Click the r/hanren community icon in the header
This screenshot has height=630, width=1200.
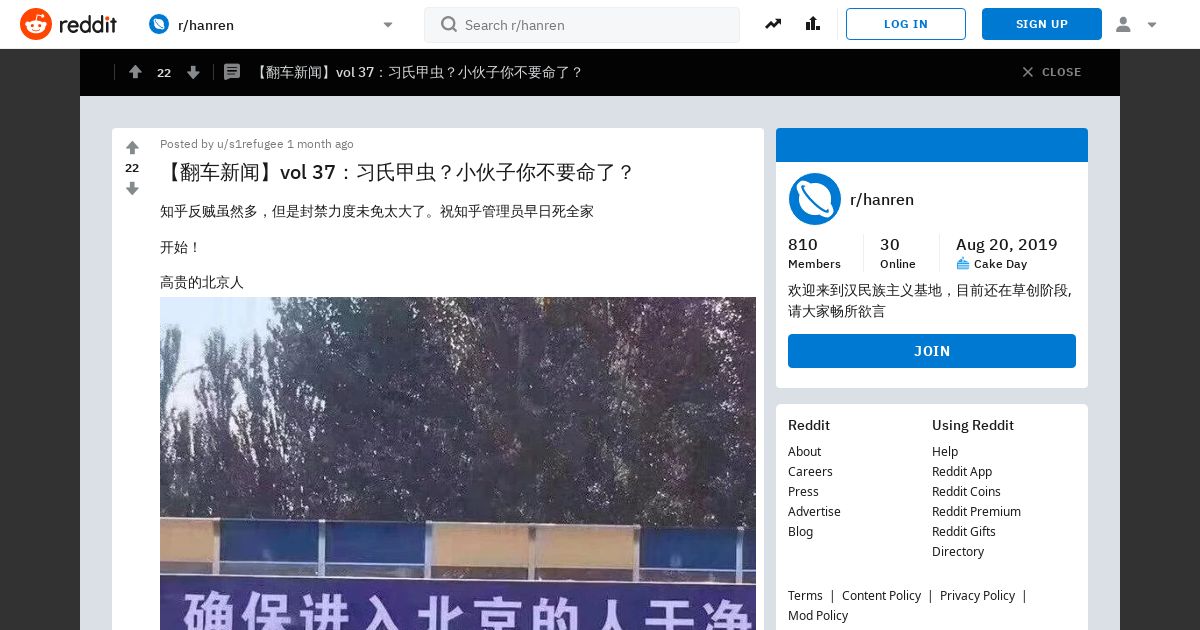click(x=159, y=24)
